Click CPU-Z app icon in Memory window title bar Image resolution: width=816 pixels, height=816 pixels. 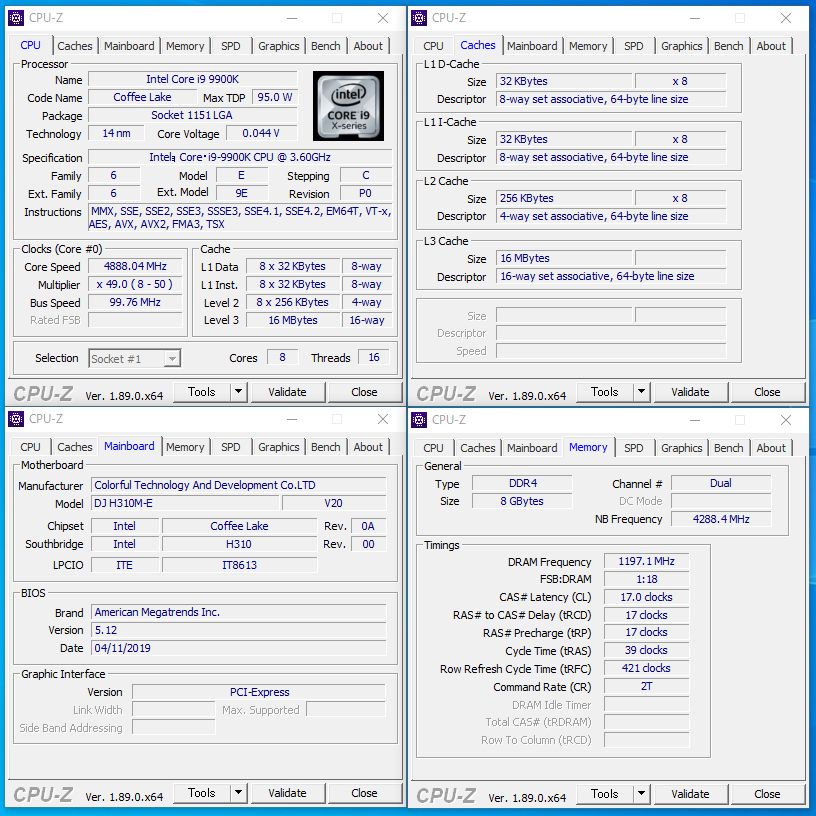419,420
